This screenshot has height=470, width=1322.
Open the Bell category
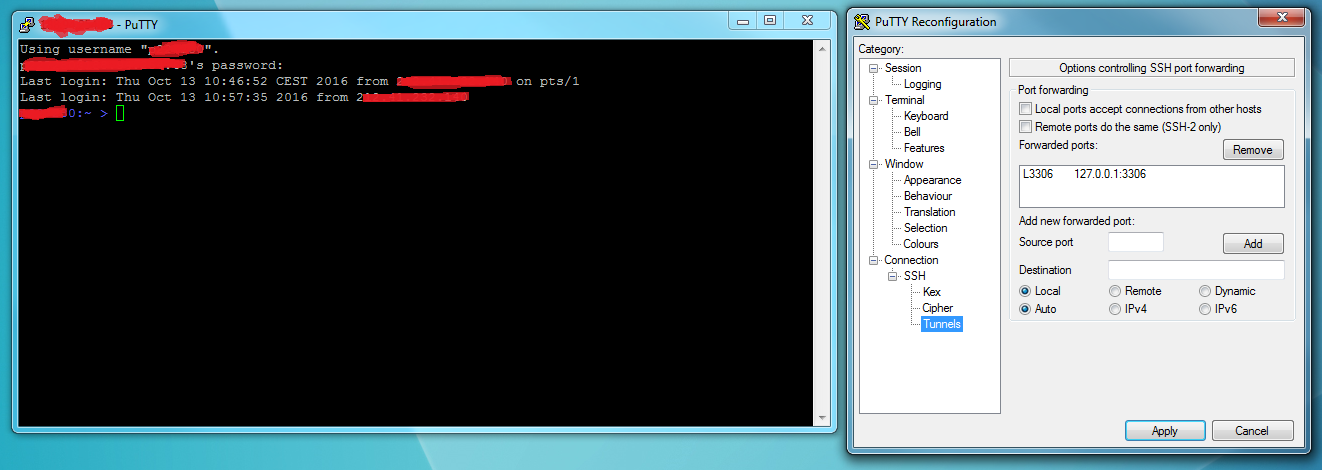pos(912,132)
